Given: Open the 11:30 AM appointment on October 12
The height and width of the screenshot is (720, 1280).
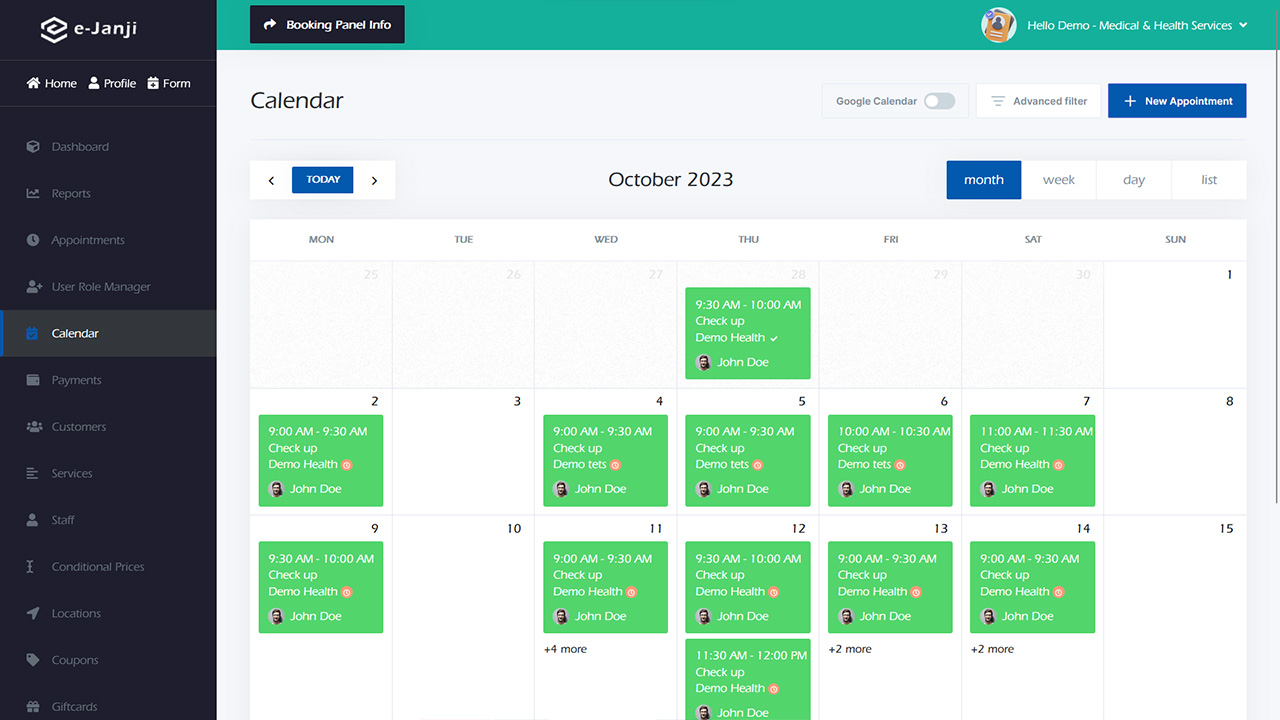Looking at the screenshot, I should coord(748,680).
